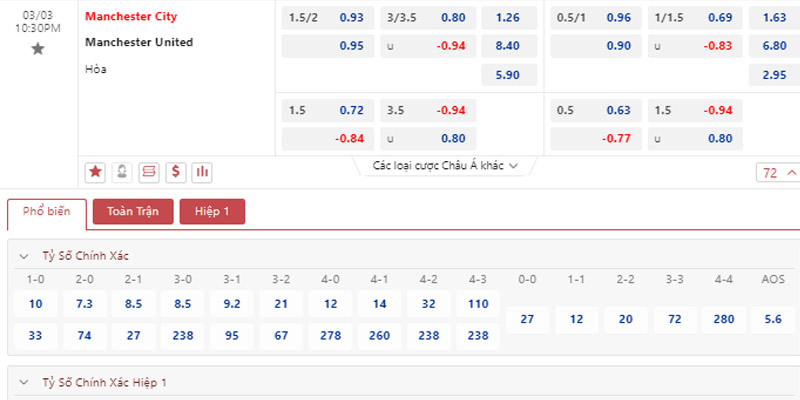The width and height of the screenshot is (800, 400).
Task: Select 1.5/2 handicap odds 0.93
Action: (328, 18)
